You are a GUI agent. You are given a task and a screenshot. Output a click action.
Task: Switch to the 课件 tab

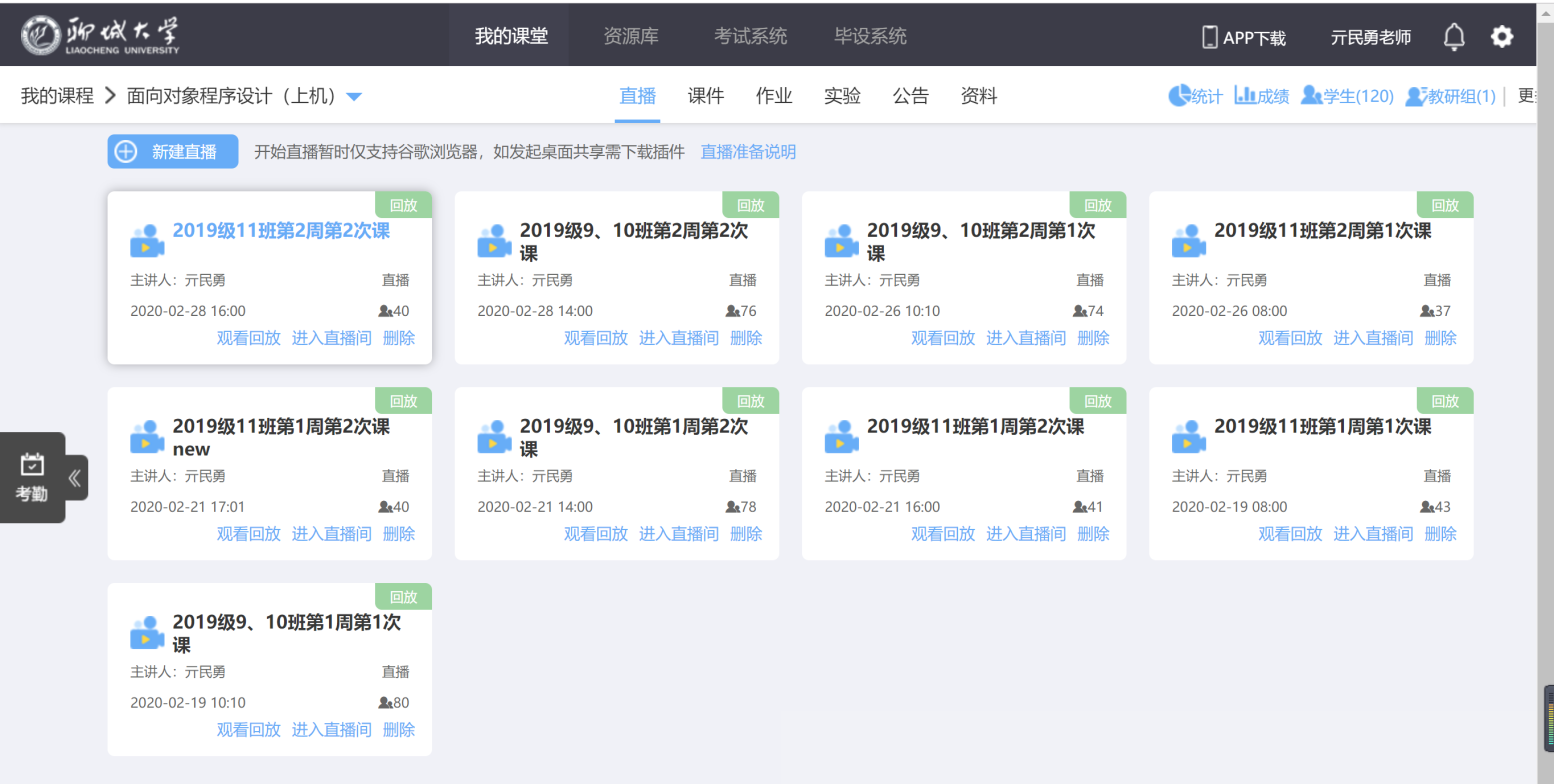(706, 96)
